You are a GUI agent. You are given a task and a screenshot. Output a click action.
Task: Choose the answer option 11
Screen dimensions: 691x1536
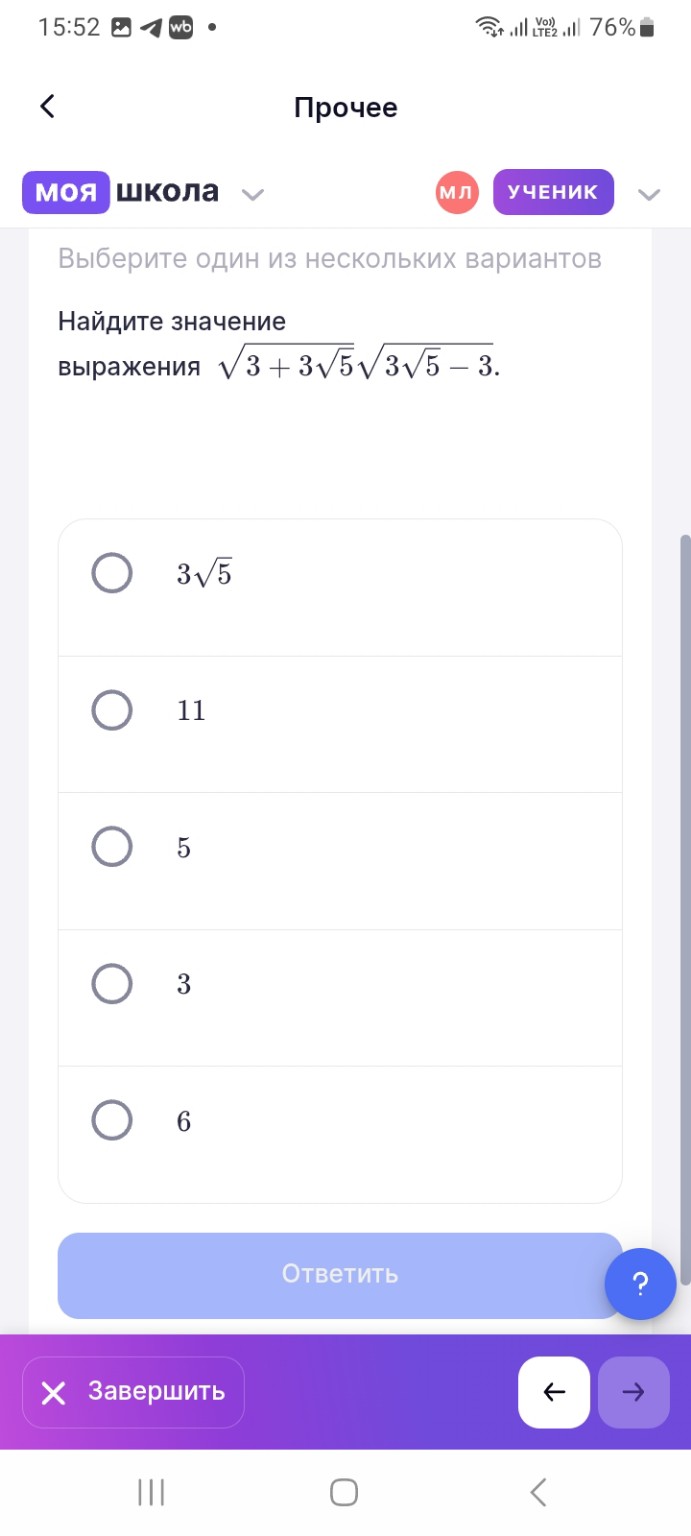[112, 711]
